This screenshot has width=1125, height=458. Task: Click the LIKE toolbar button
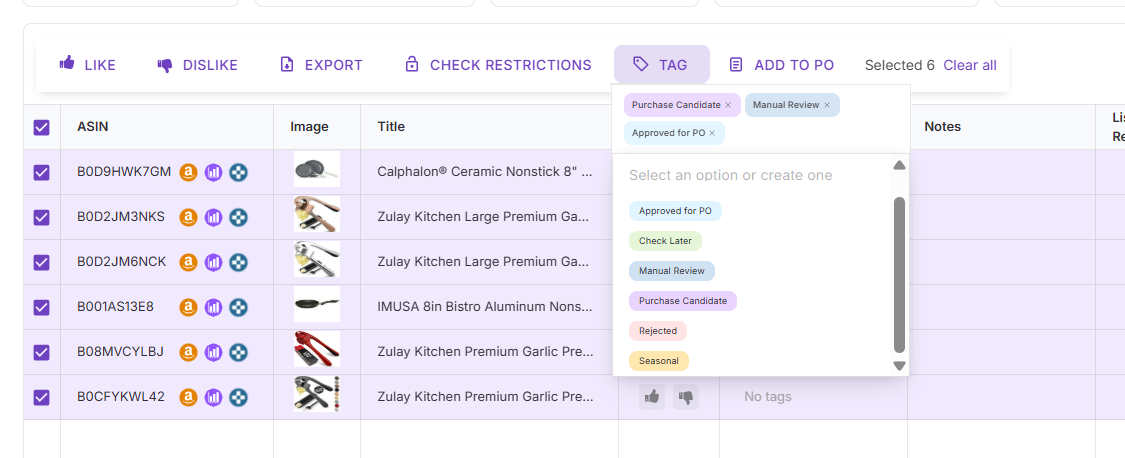88,65
